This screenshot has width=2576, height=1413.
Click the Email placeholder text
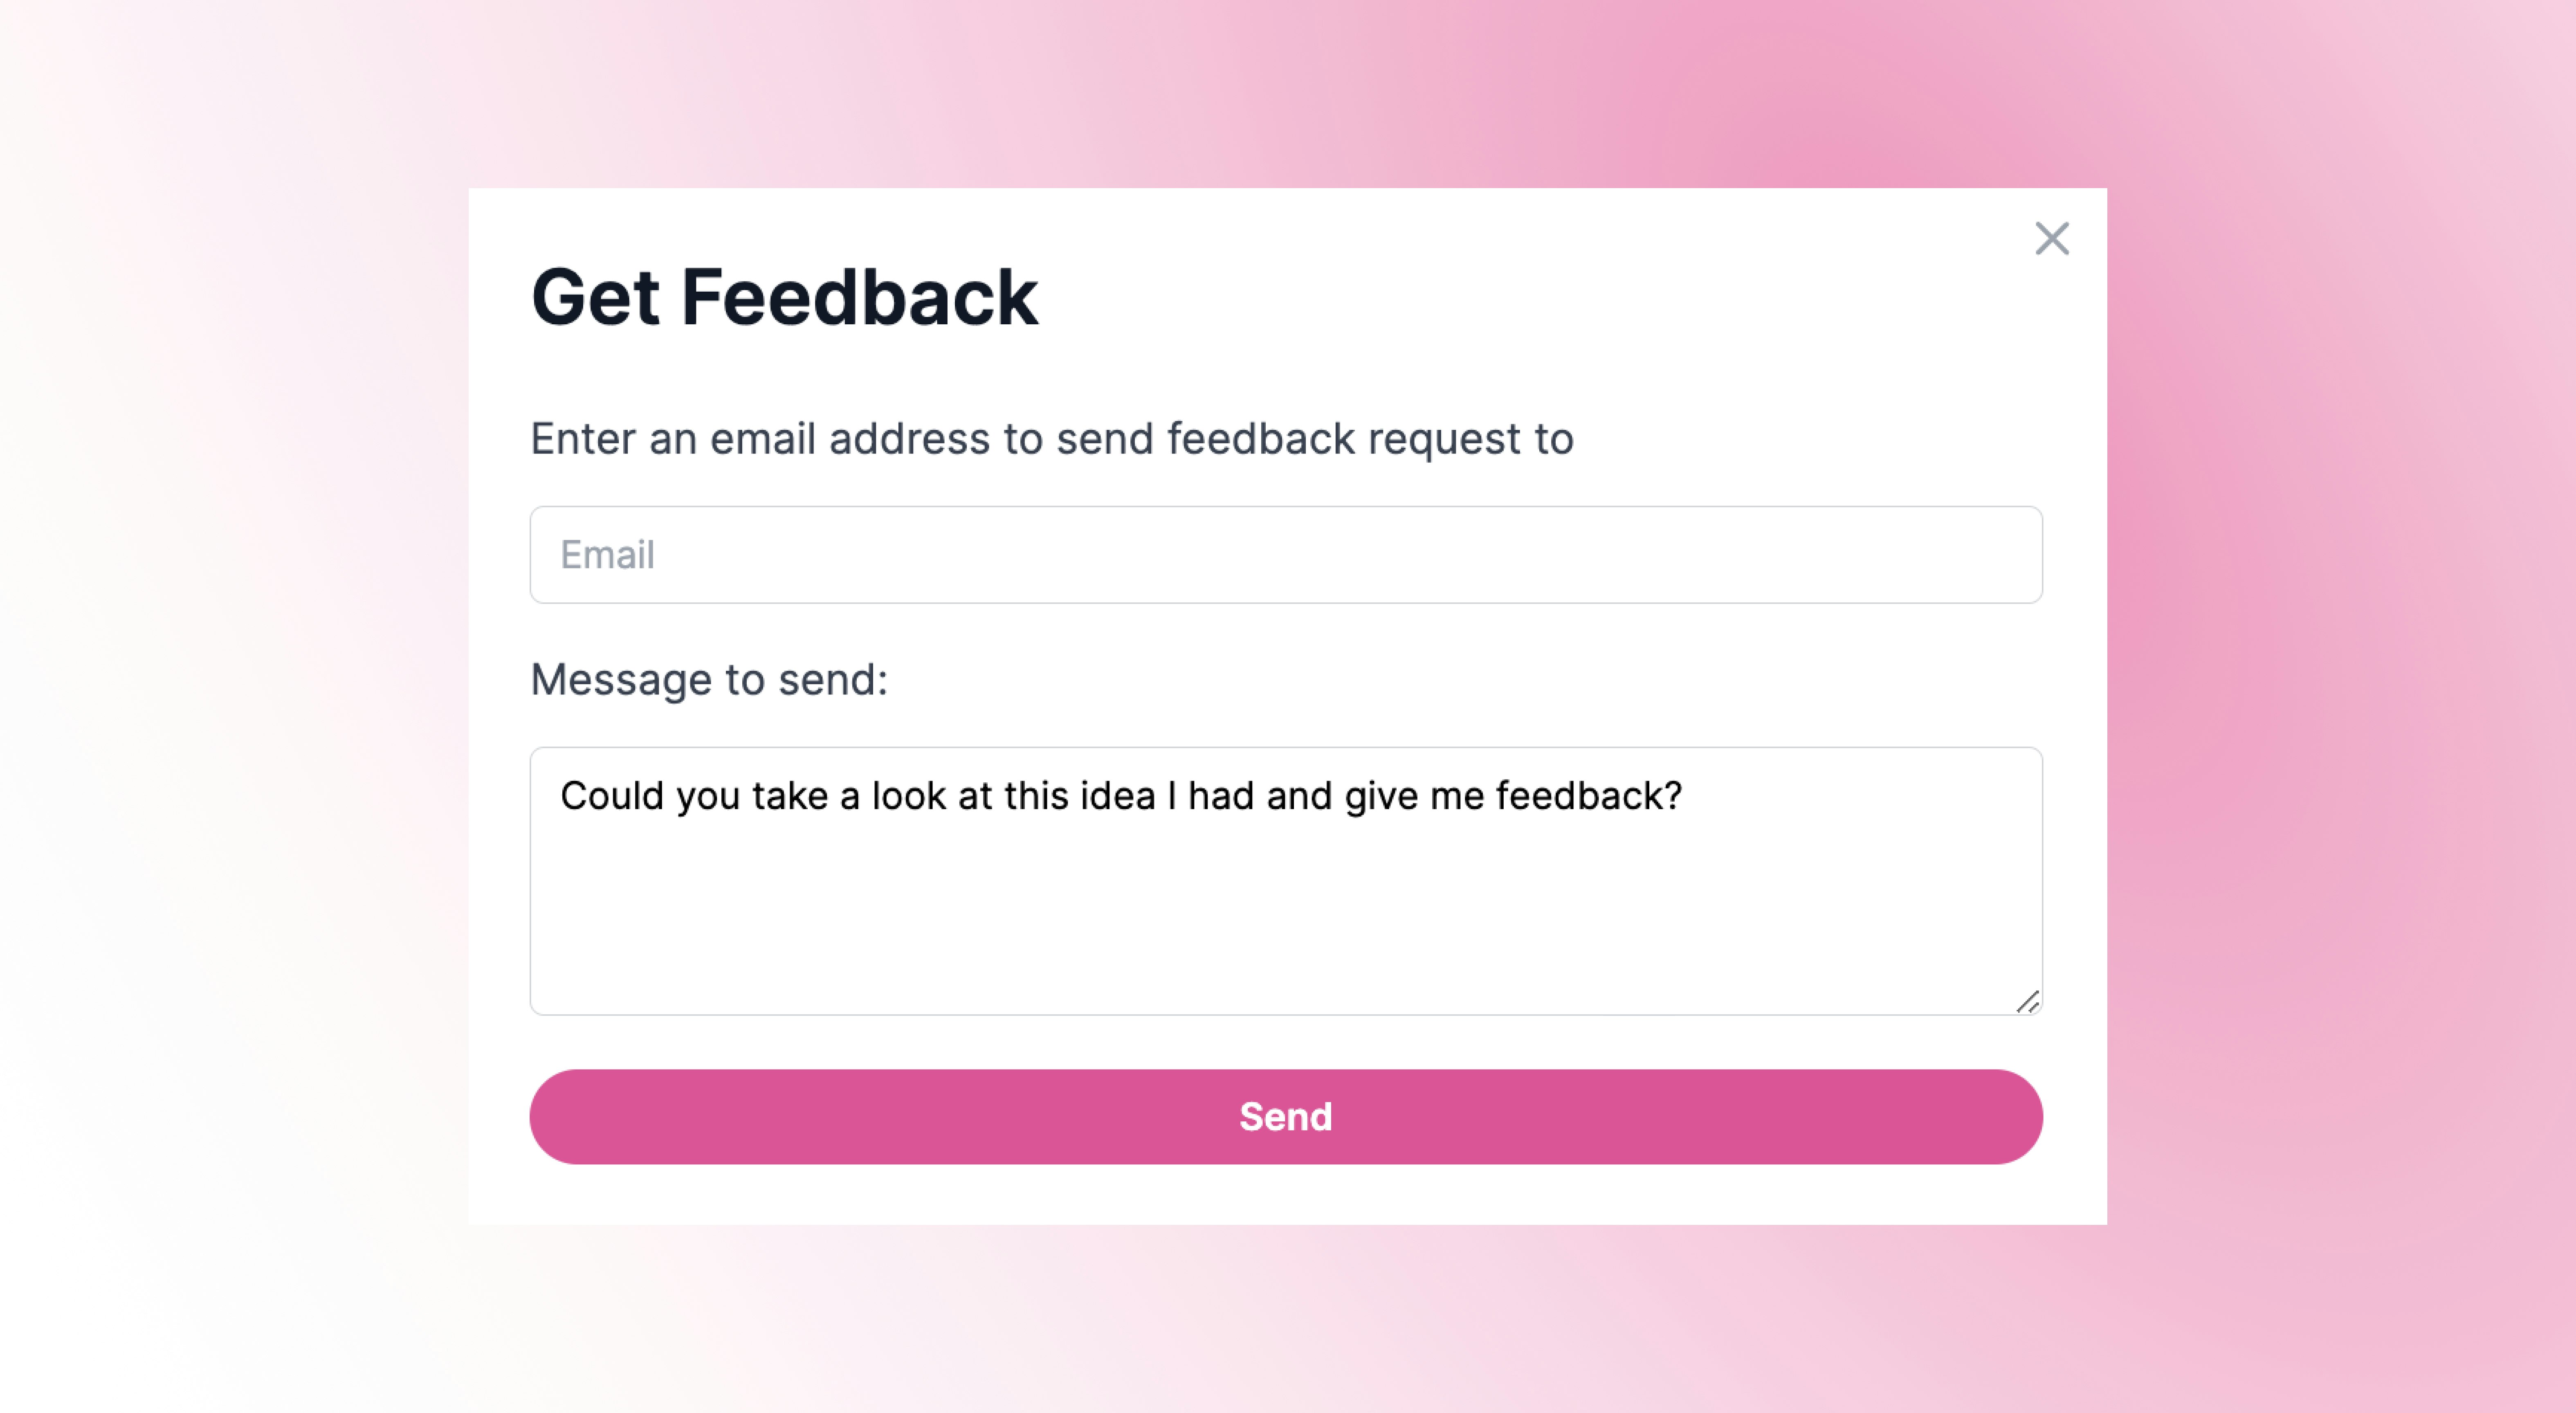pos(607,555)
